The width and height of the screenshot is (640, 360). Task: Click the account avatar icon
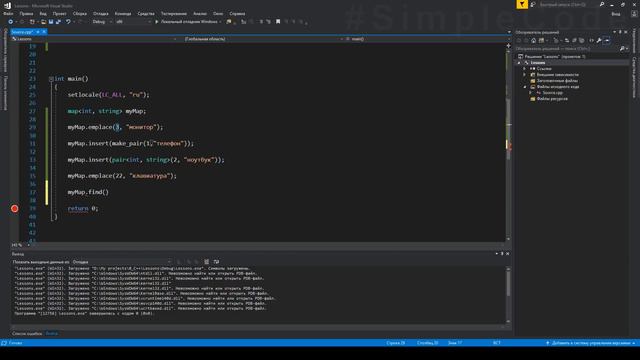tap(634, 14)
